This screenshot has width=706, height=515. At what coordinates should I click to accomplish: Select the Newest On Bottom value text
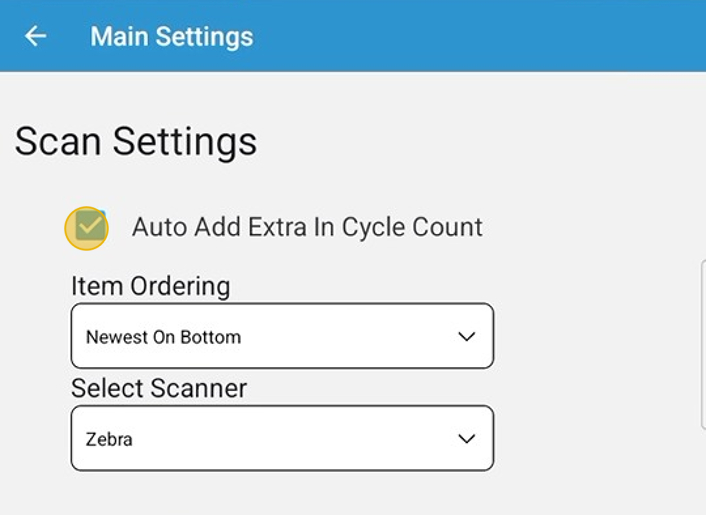(163, 337)
